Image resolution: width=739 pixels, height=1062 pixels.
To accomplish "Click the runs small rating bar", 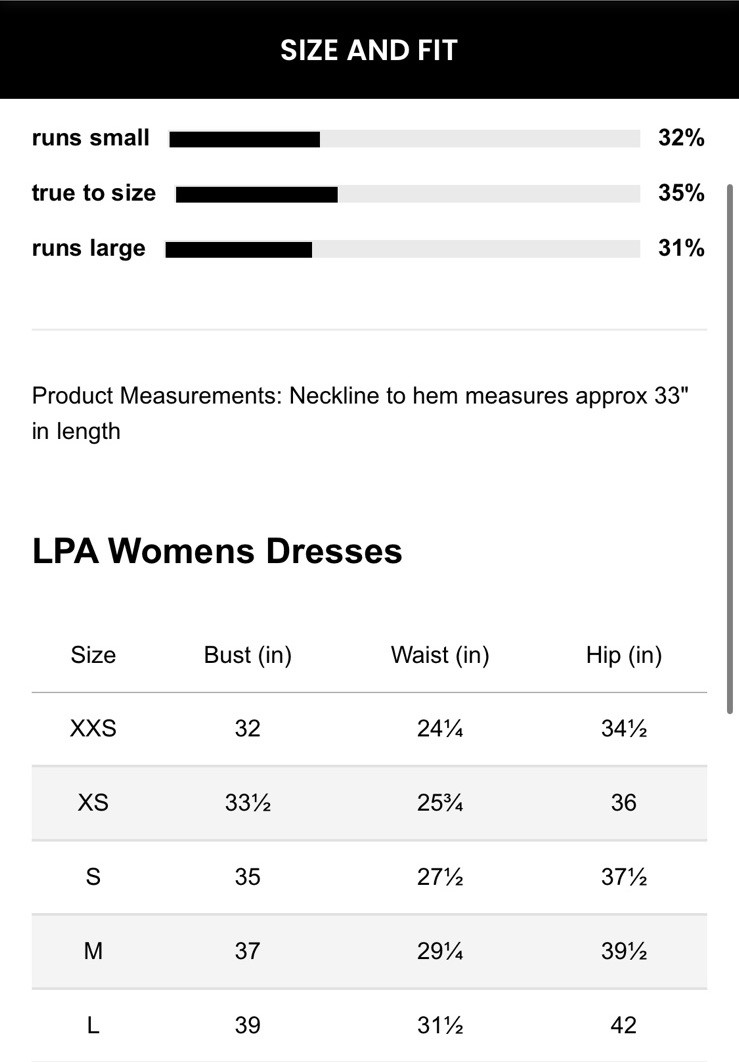I will (x=404, y=139).
